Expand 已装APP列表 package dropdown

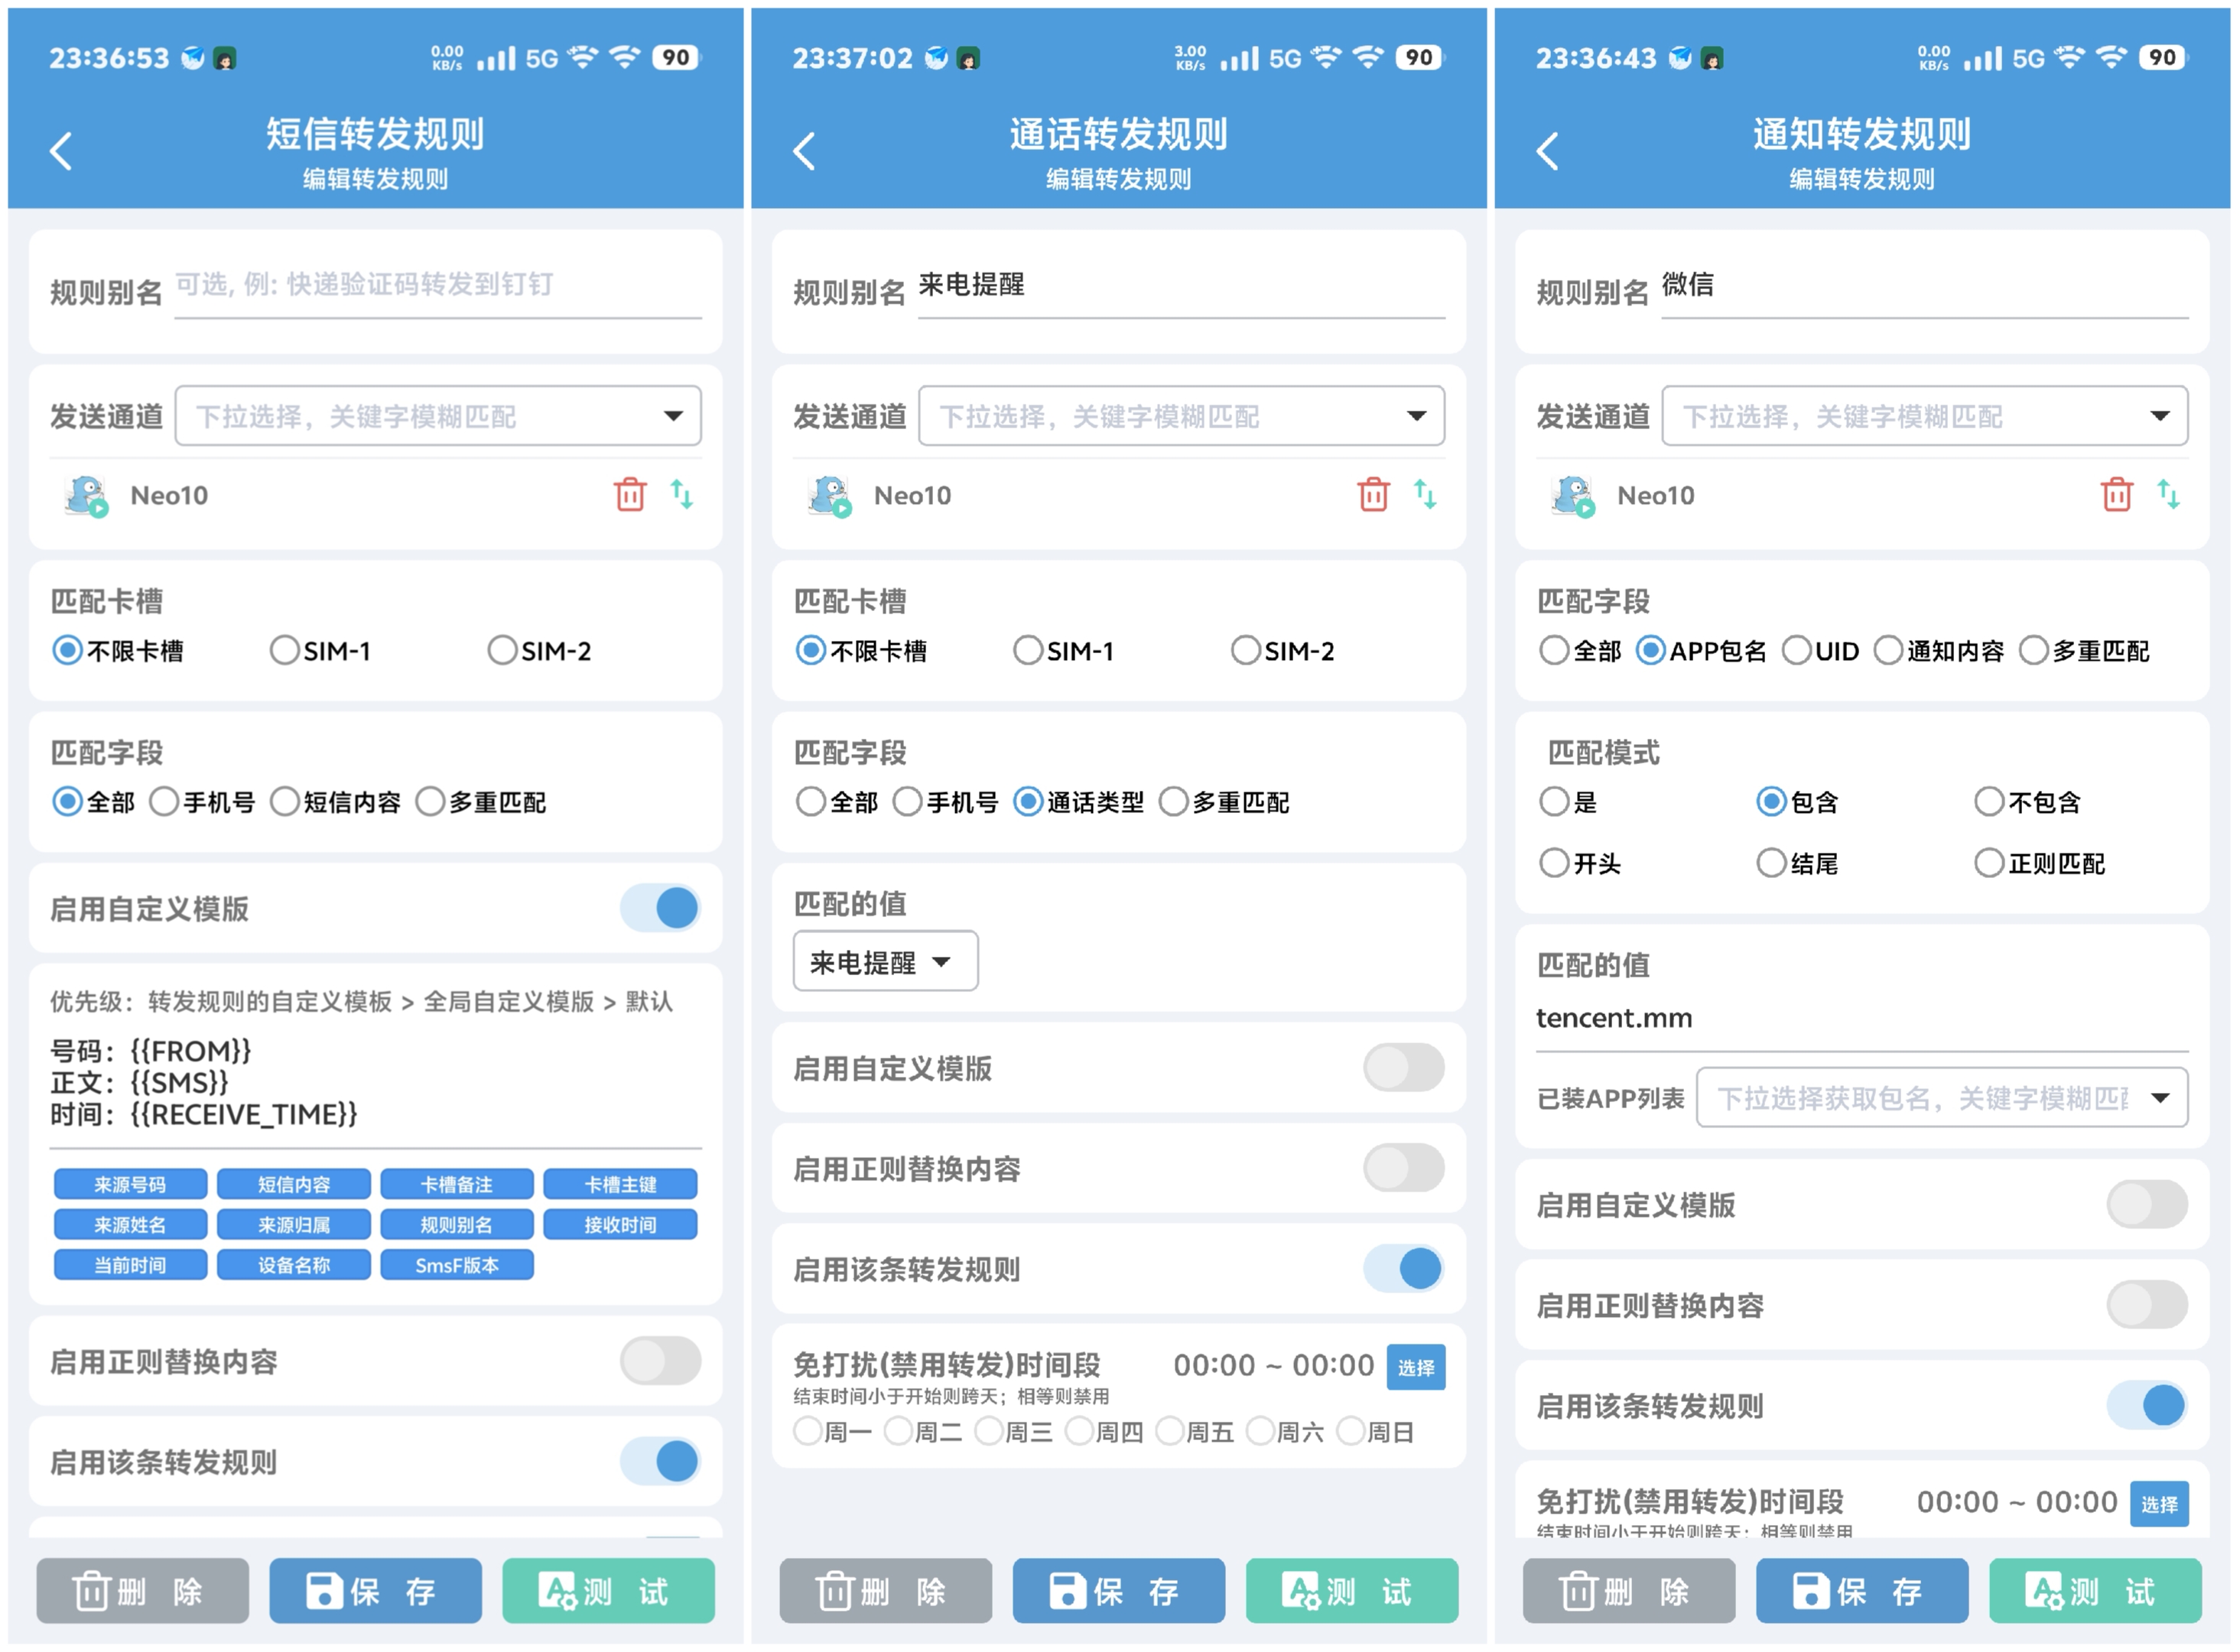click(1942, 1098)
